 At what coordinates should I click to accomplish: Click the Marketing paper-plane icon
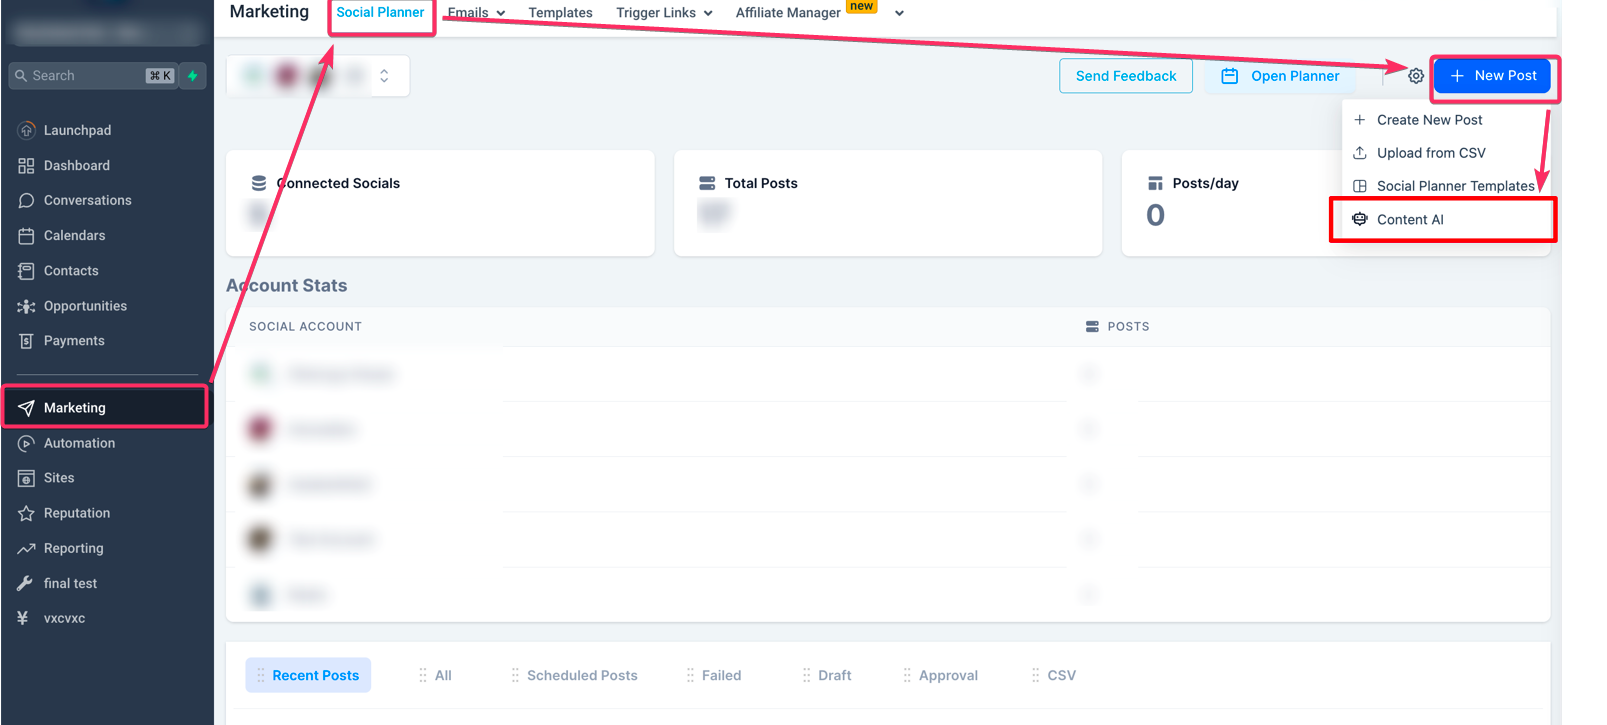click(26, 408)
